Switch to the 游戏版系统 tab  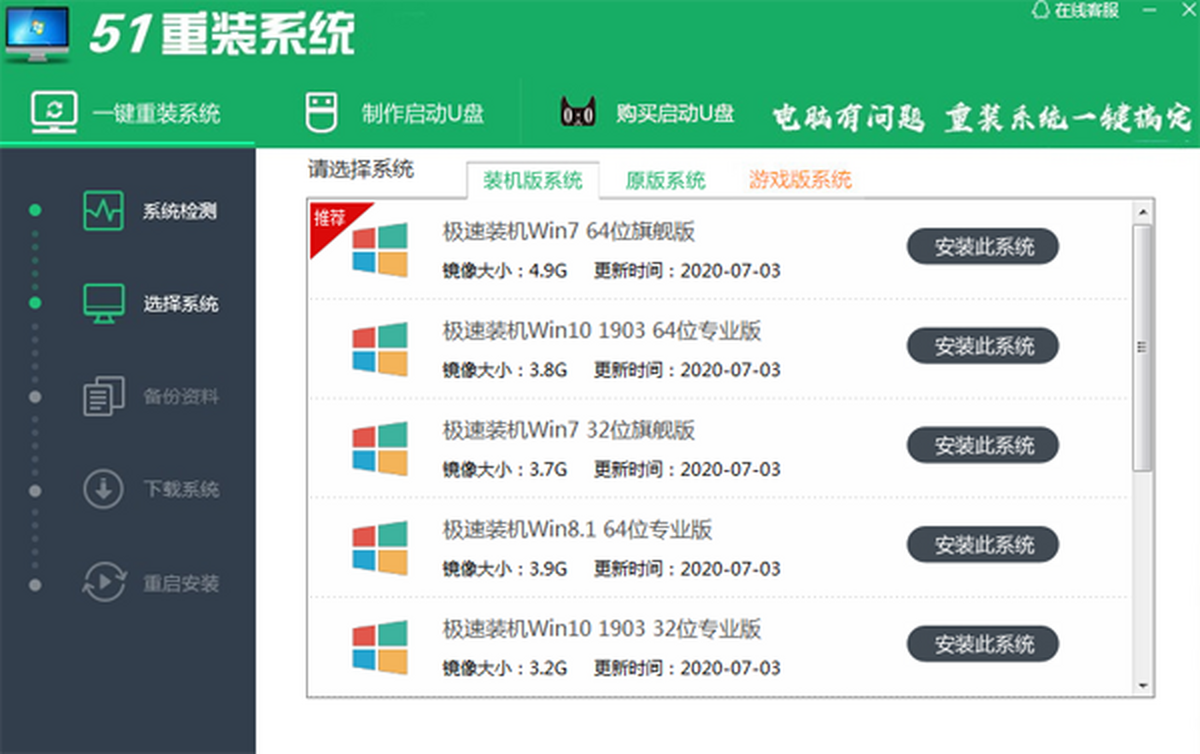coord(800,180)
